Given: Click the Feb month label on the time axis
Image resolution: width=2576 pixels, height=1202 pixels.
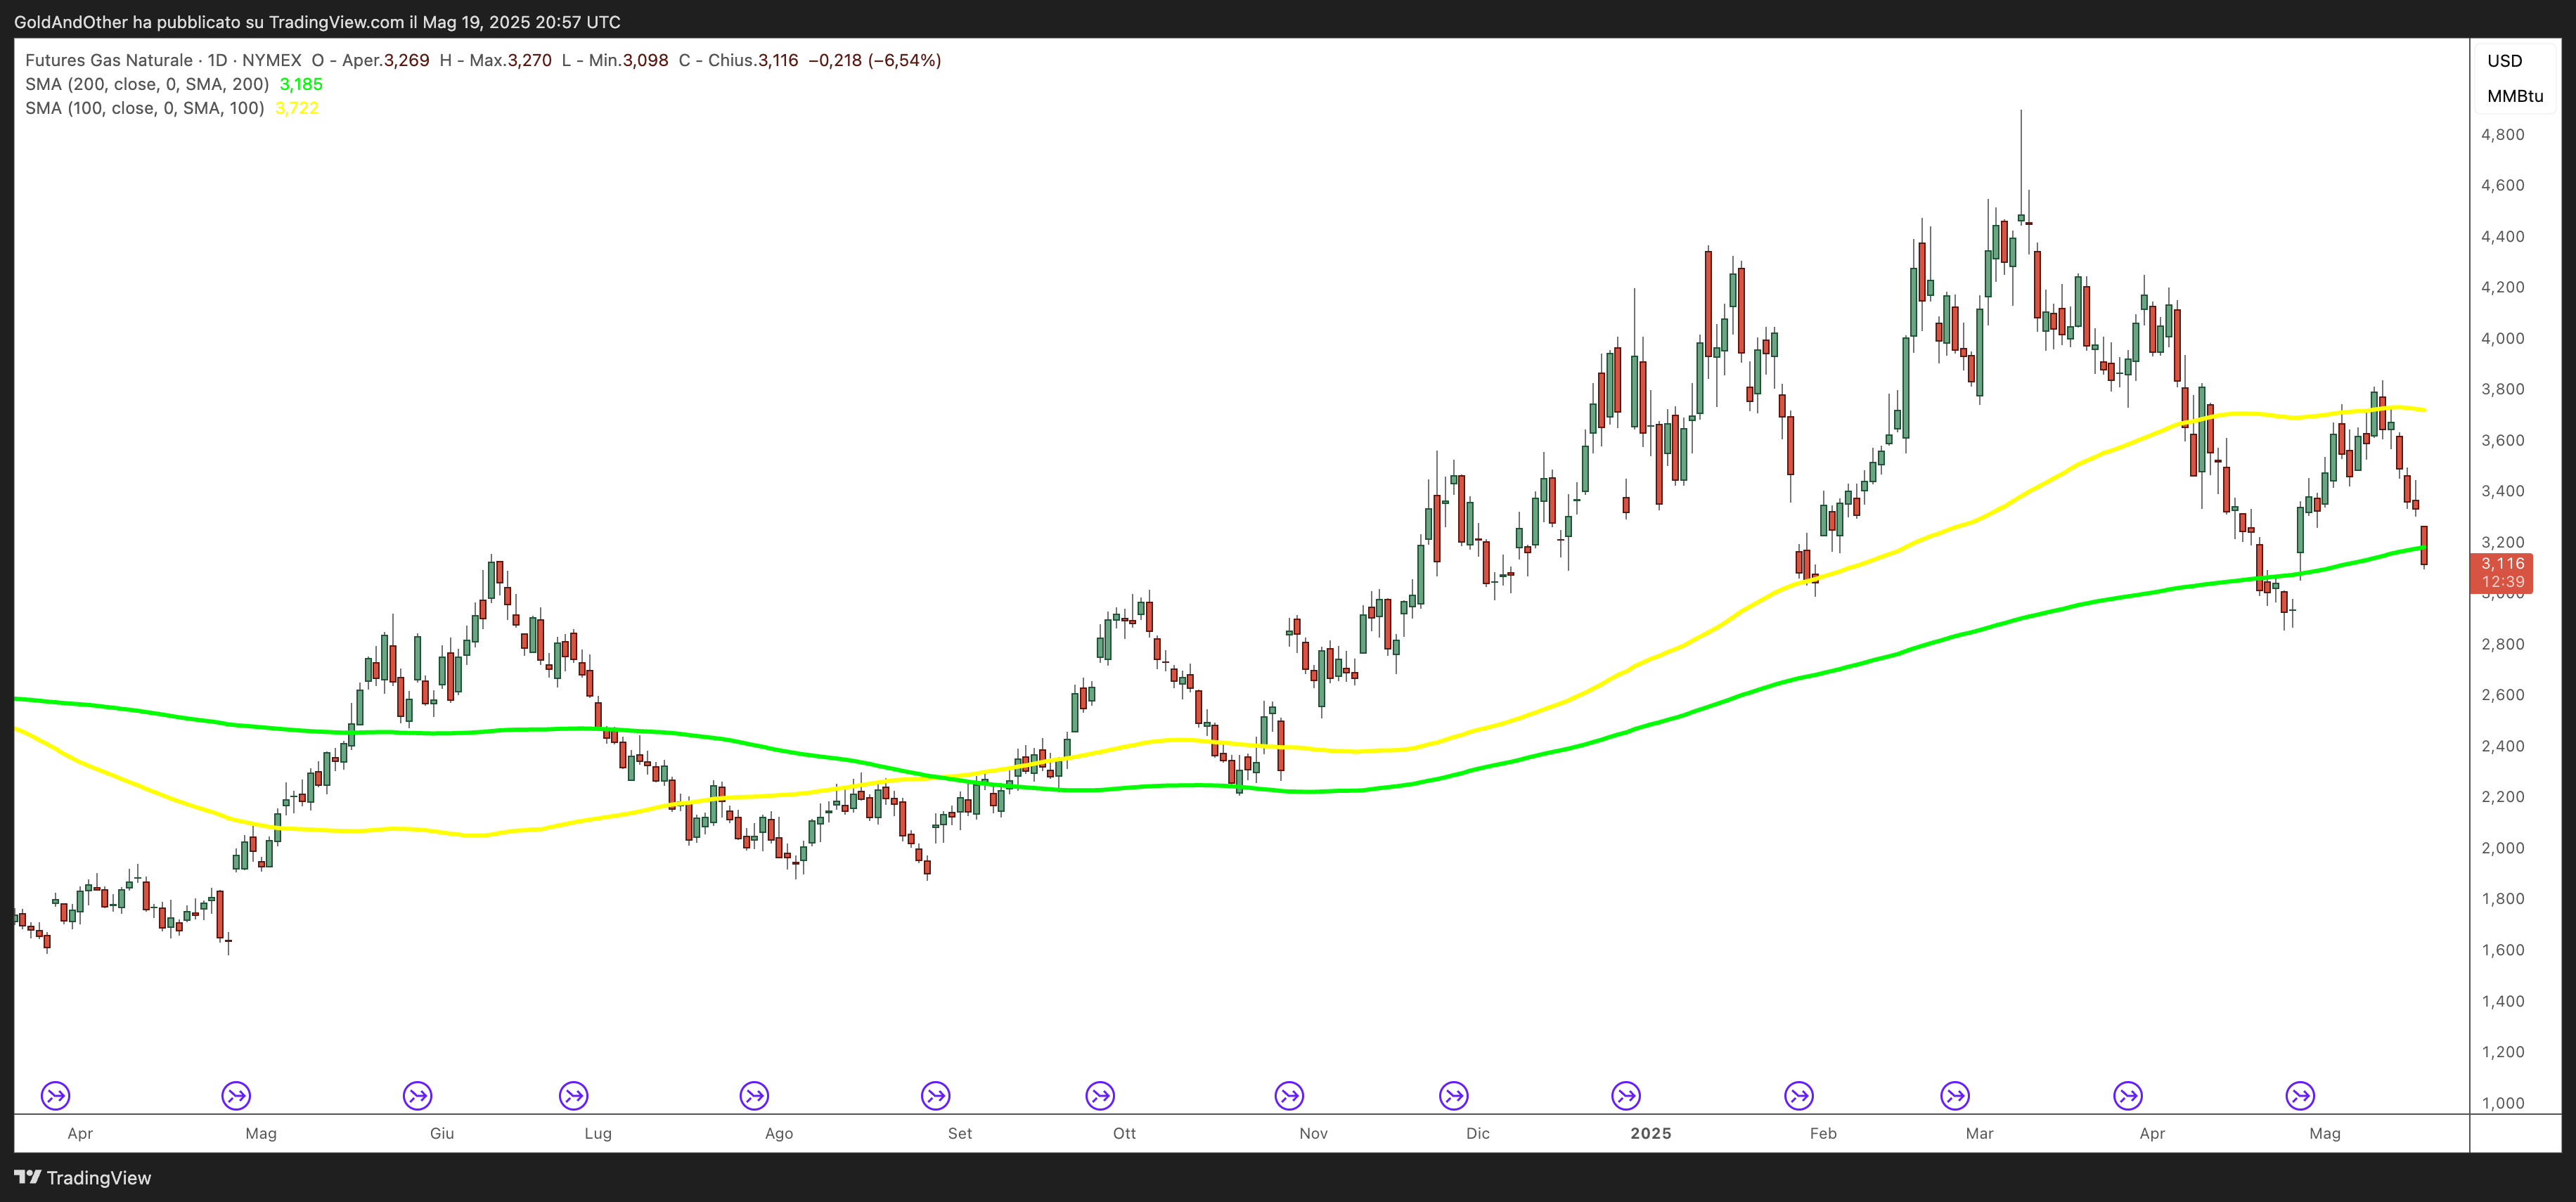Looking at the screenshot, I should click(1824, 1133).
